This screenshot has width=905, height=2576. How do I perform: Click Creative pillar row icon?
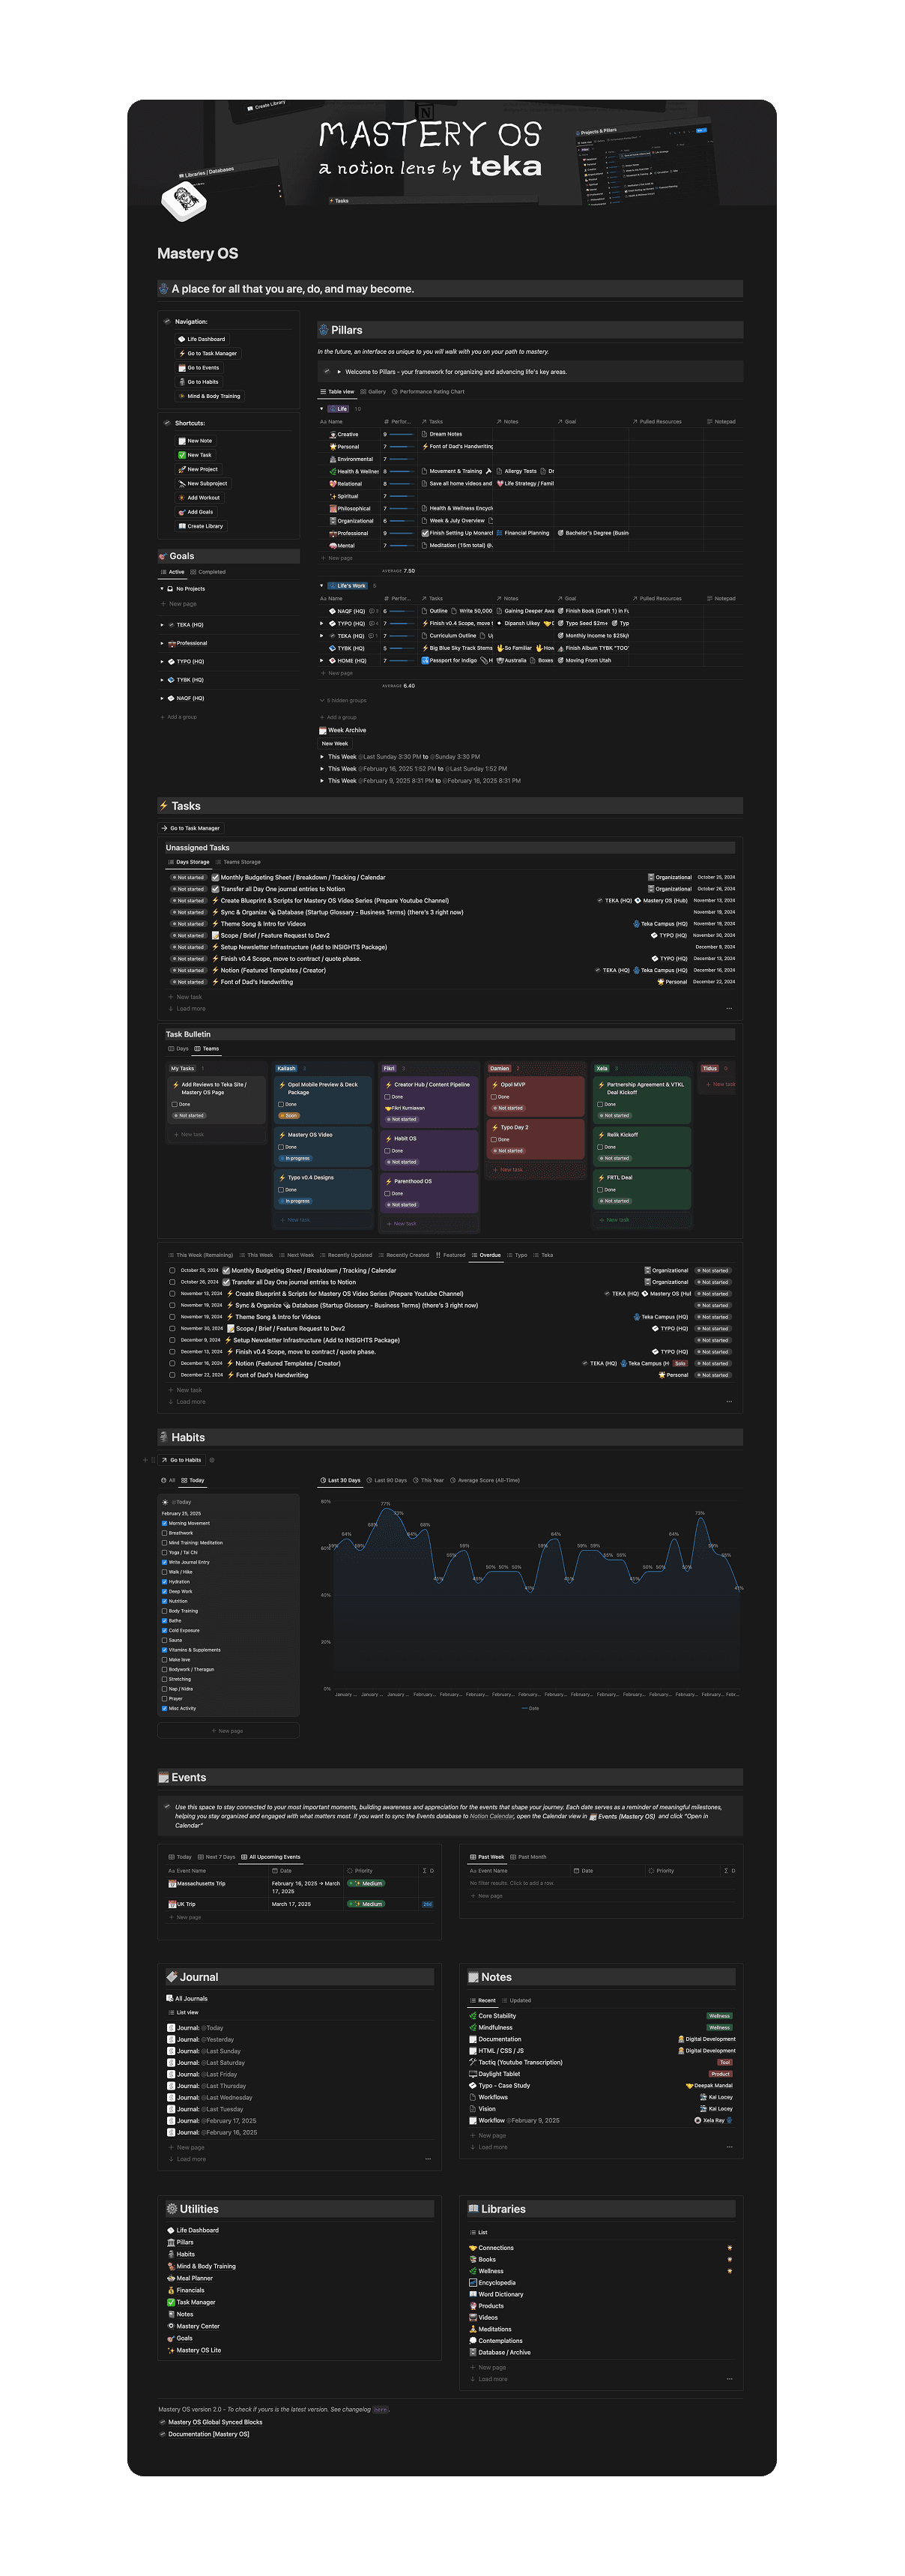333,434
